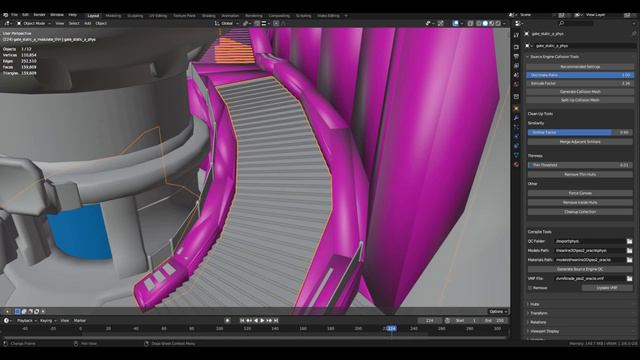Toggle viewport gizmos button

(x=440, y=24)
